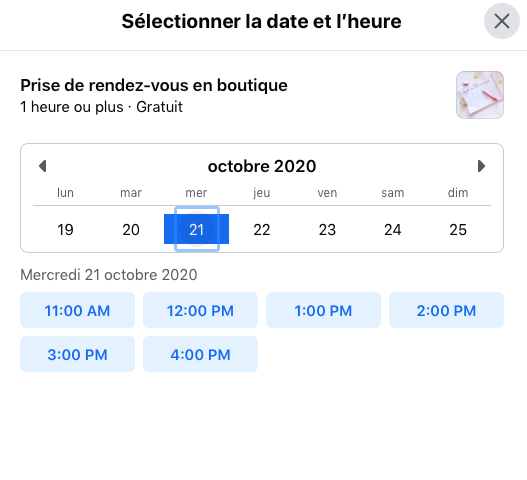Click the Prise de rendez-vous en boutique title
The image size is (527, 480).
coord(154,85)
